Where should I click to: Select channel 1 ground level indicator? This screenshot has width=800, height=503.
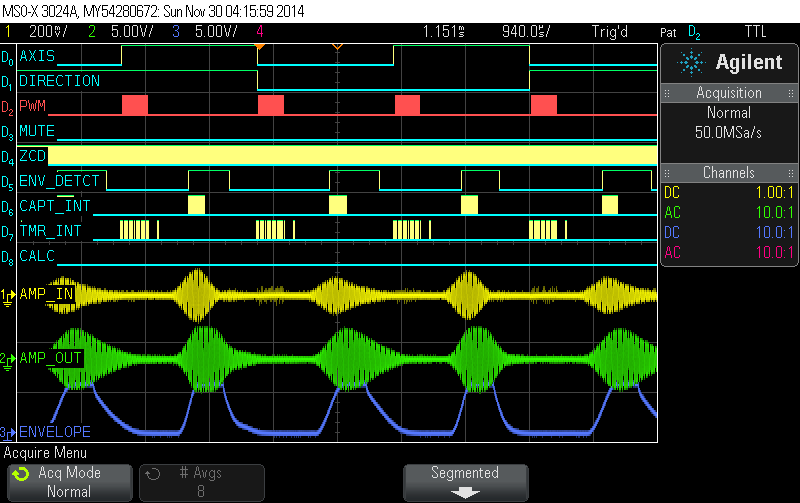tap(7, 295)
